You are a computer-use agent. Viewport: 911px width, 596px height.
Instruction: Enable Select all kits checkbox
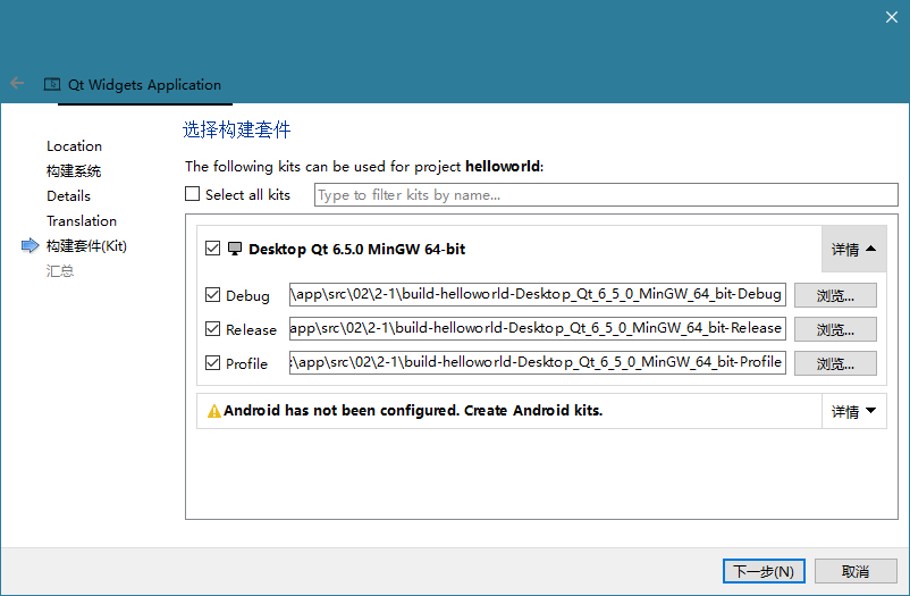[192, 194]
